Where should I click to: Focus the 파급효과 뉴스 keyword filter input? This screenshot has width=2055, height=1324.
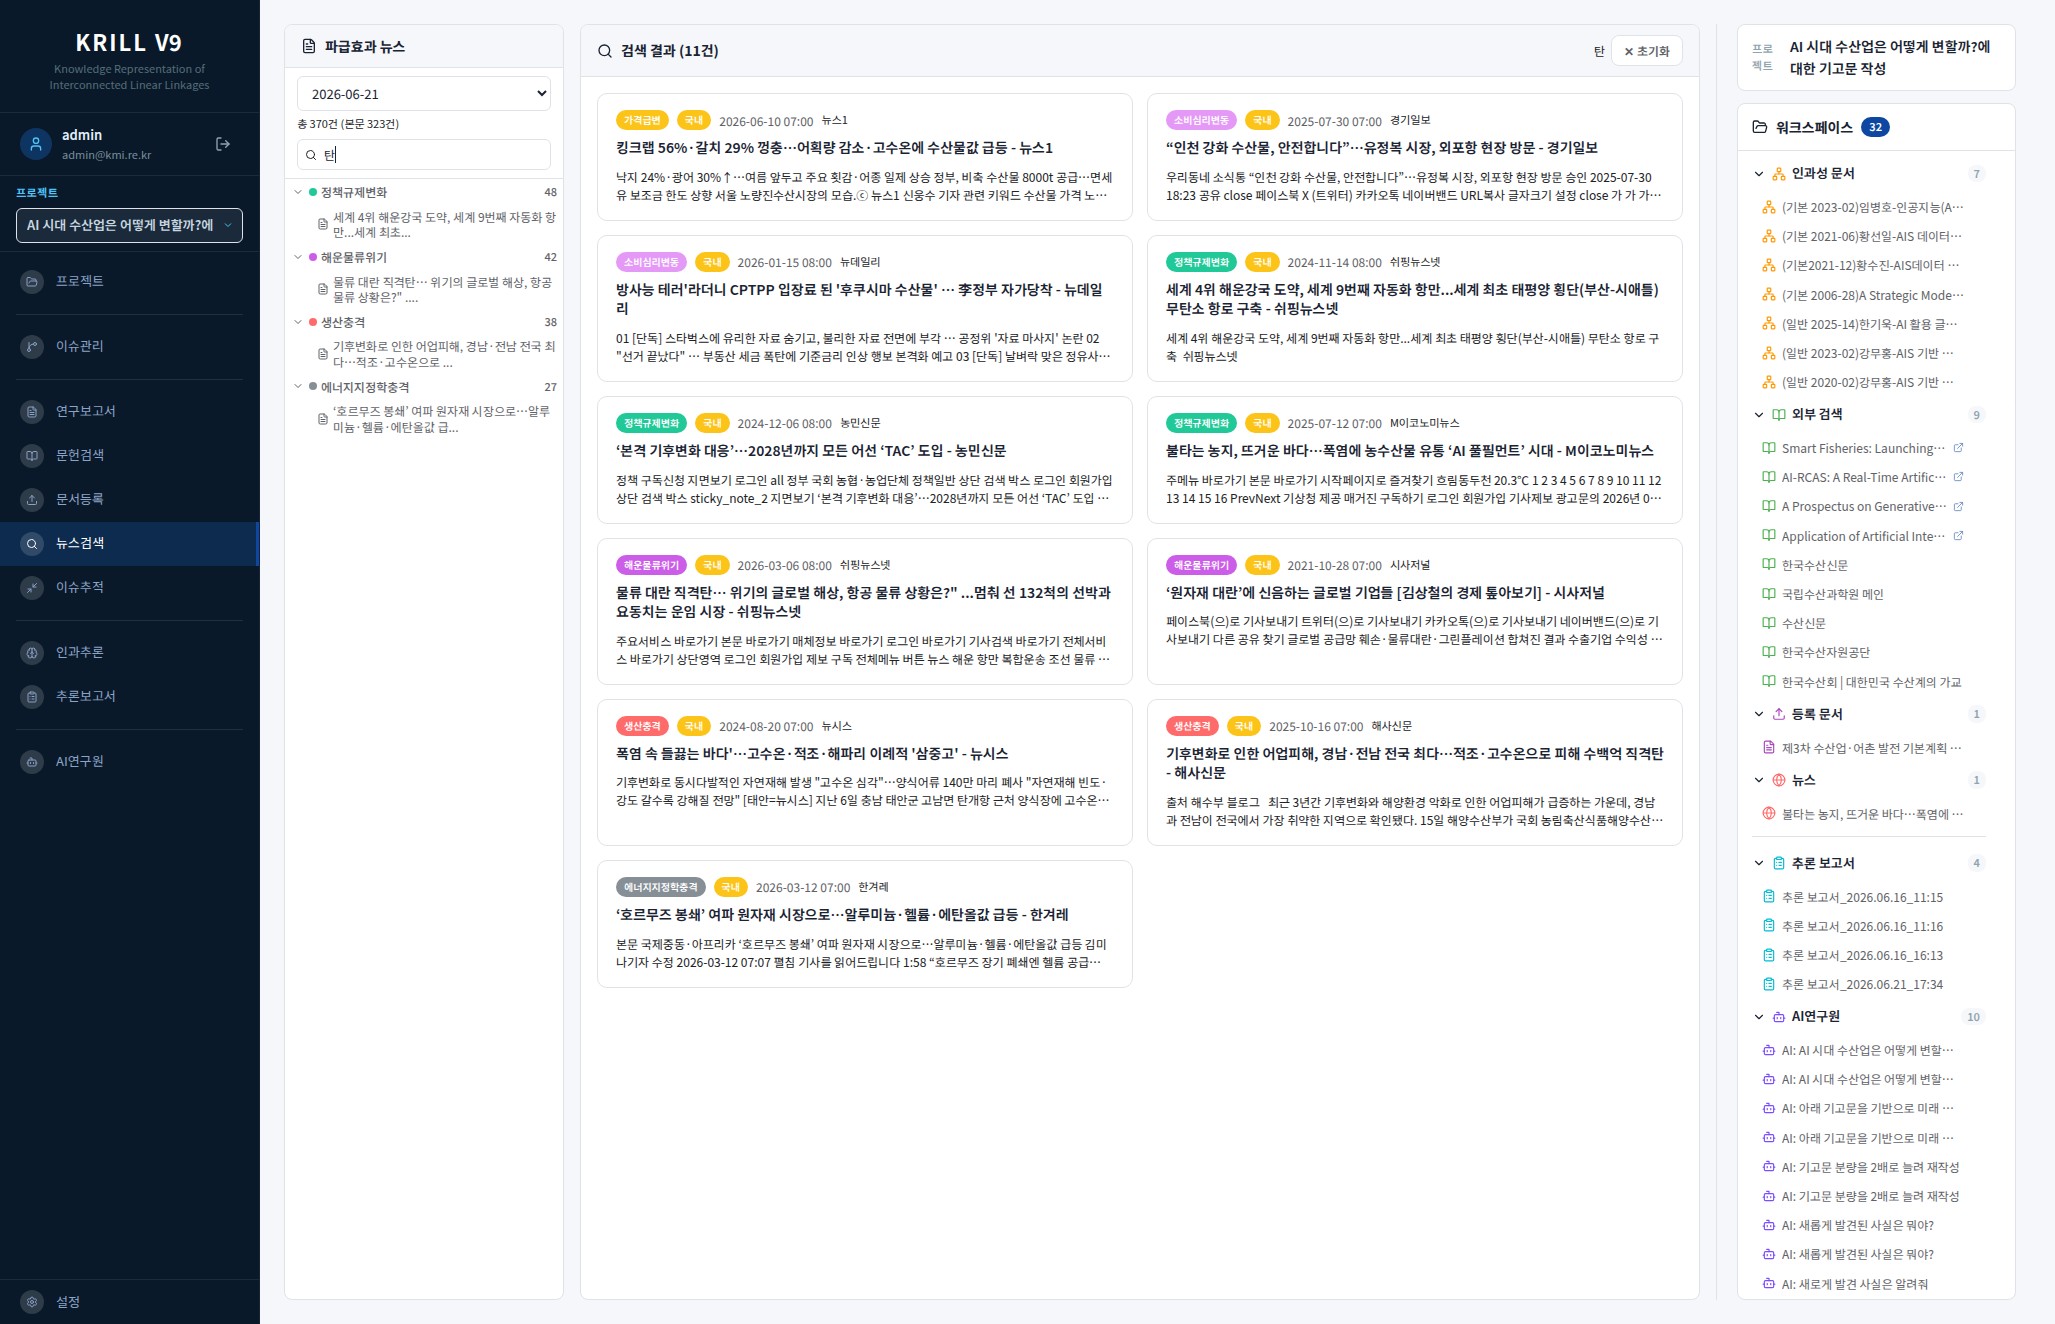coord(424,155)
